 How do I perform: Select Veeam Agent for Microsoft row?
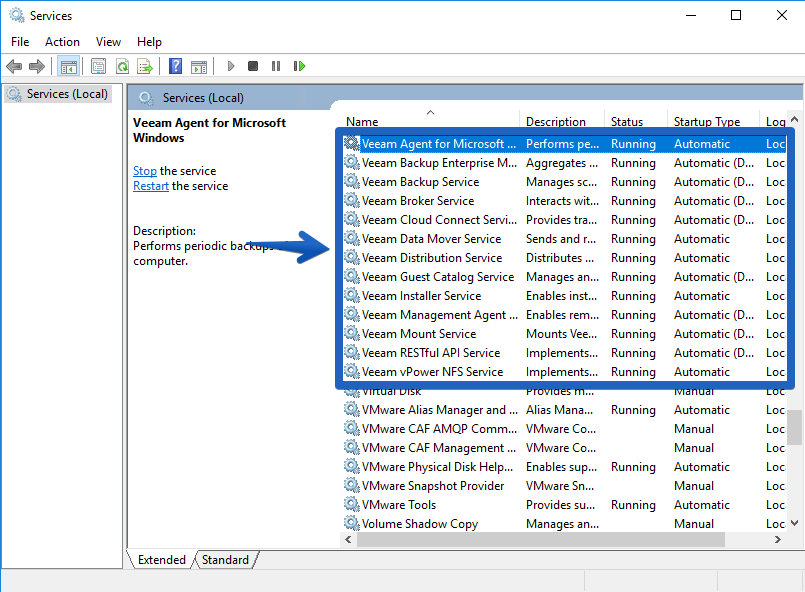tap(564, 143)
